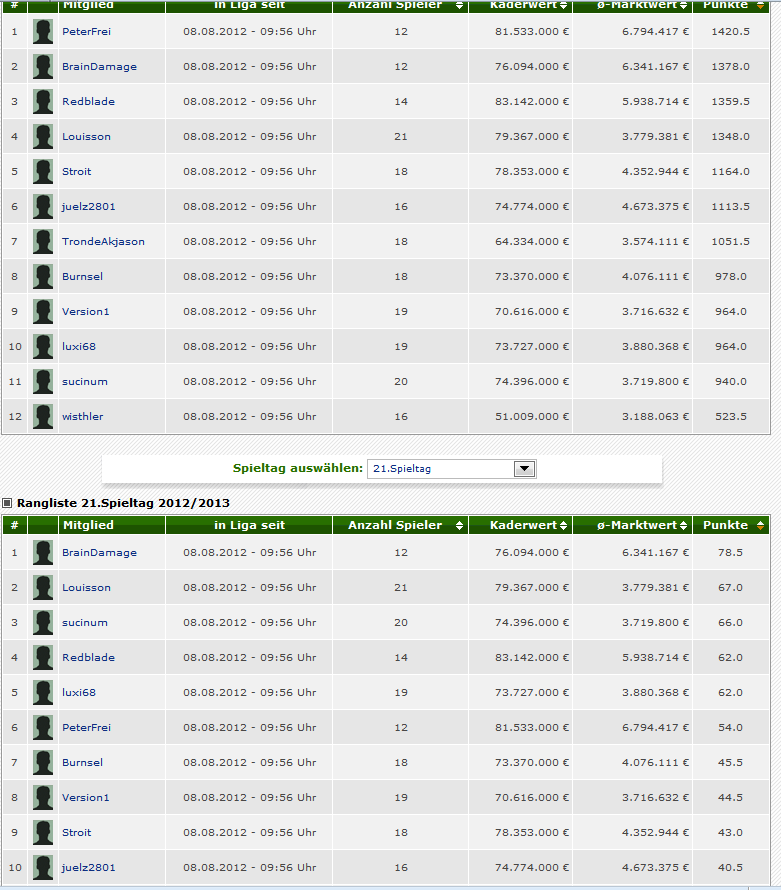
Task: Open the wisthler member link
Action: pos(82,417)
